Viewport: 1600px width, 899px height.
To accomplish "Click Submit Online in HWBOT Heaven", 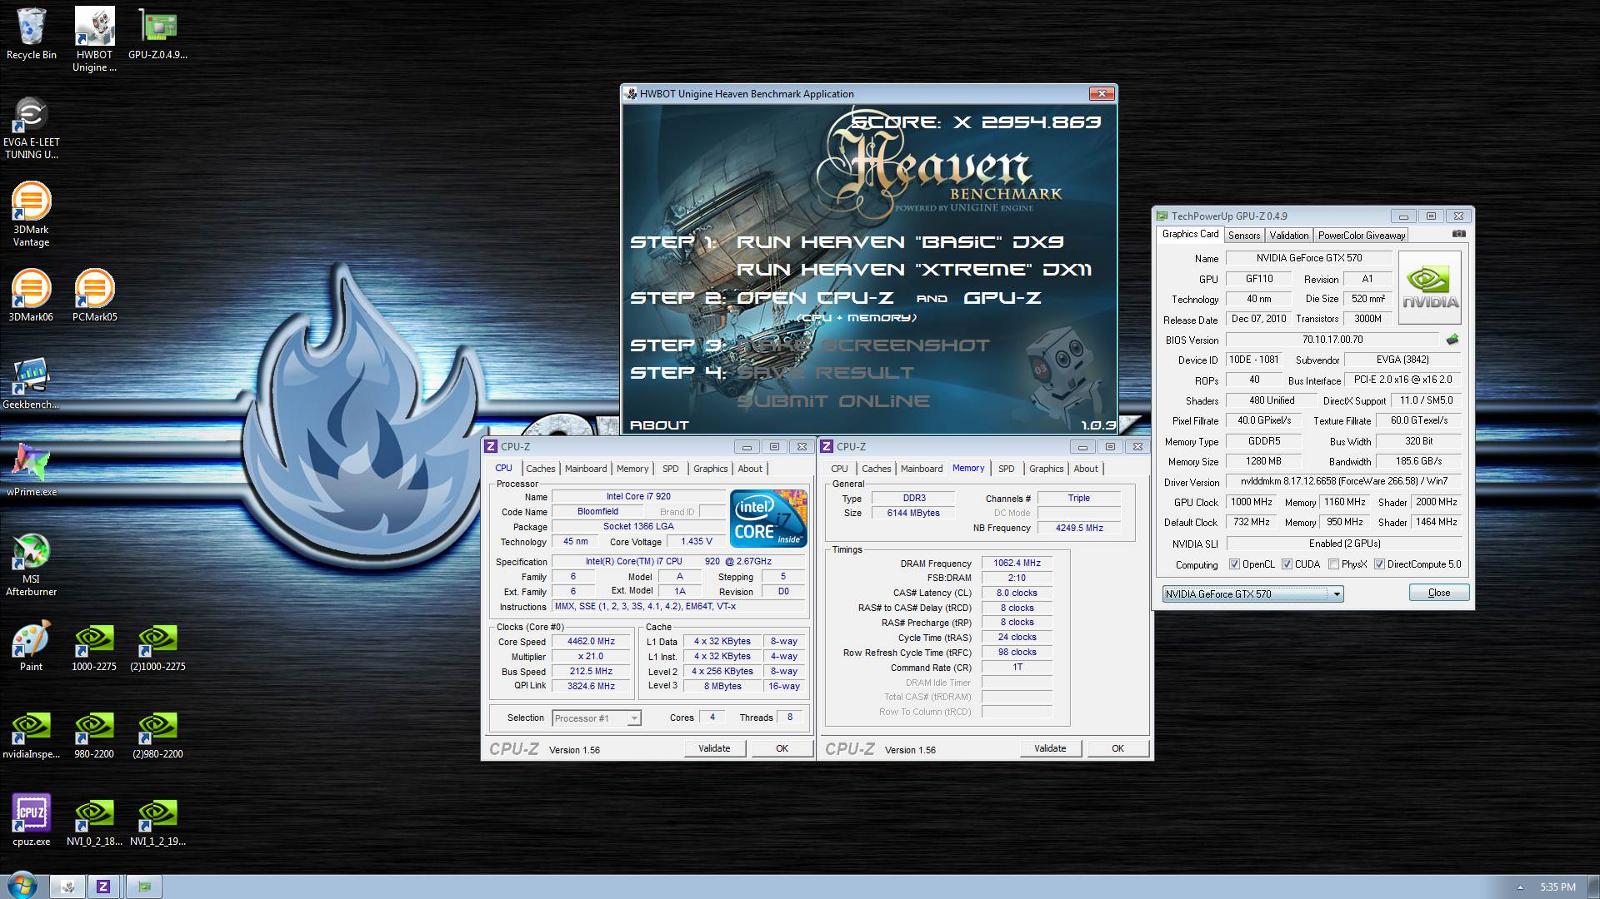I will tap(833, 401).
